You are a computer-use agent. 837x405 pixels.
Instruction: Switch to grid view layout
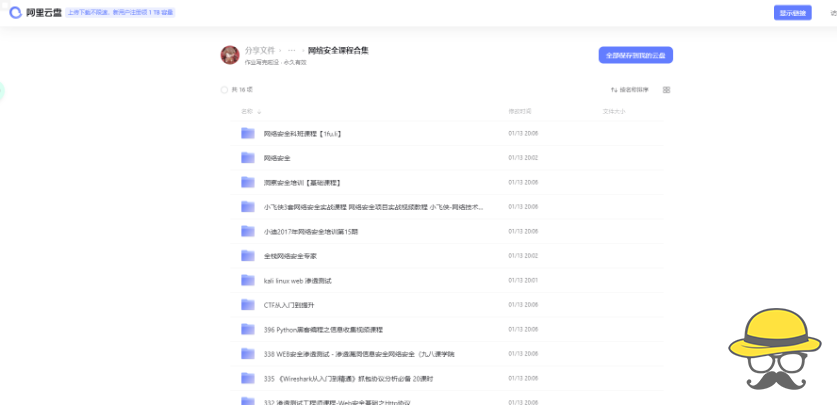tap(666, 90)
